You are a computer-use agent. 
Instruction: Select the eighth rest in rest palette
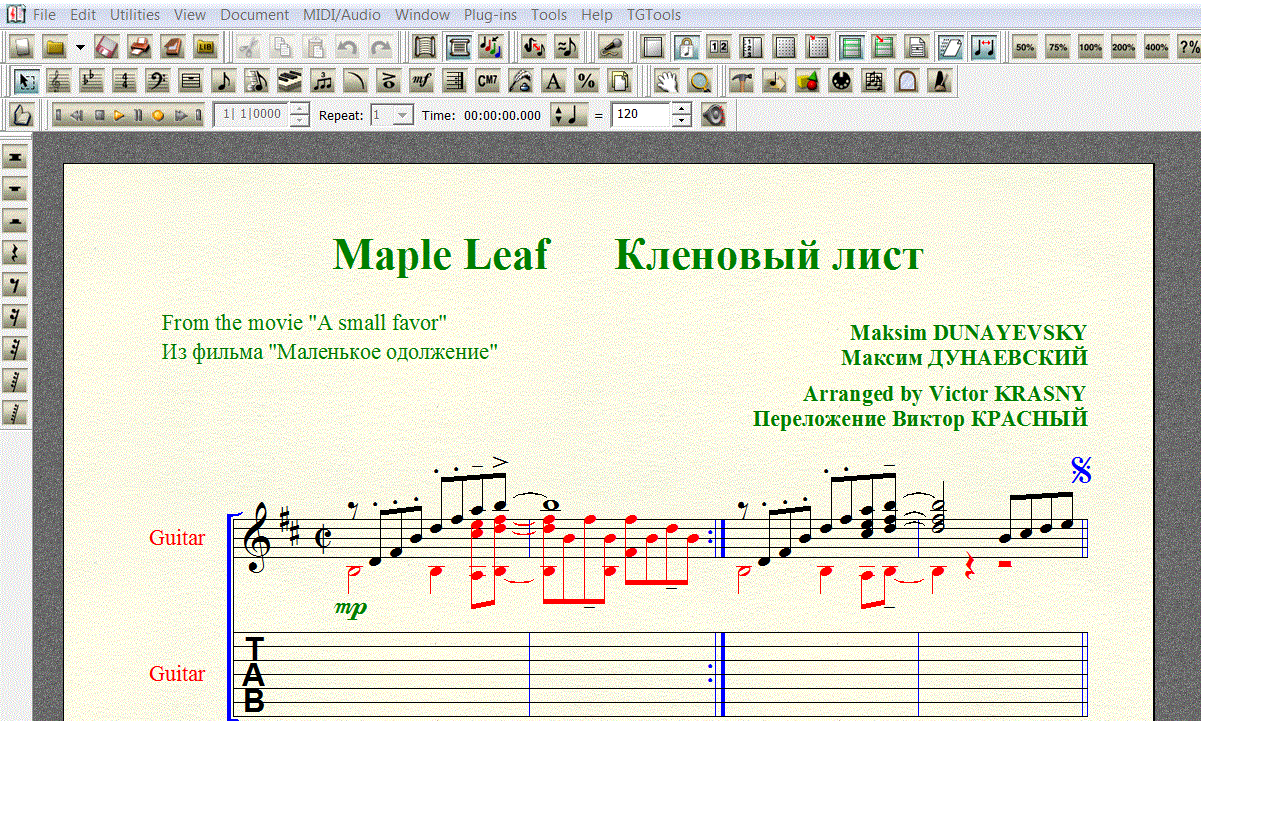coord(15,285)
